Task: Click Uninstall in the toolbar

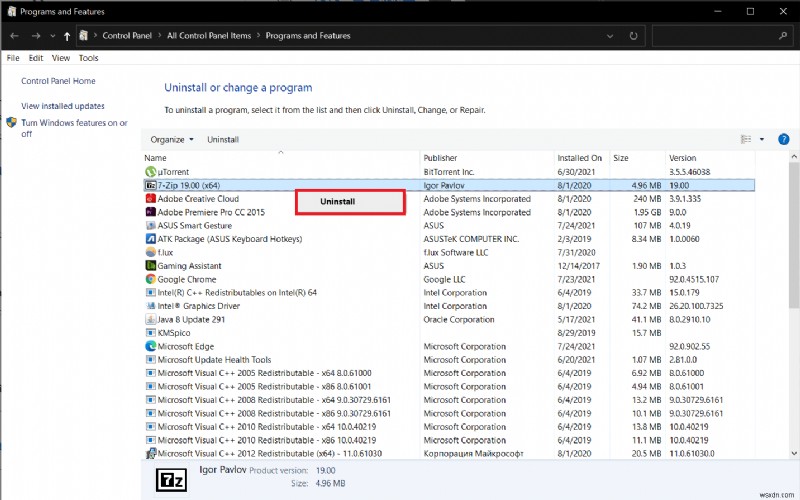Action: point(223,139)
